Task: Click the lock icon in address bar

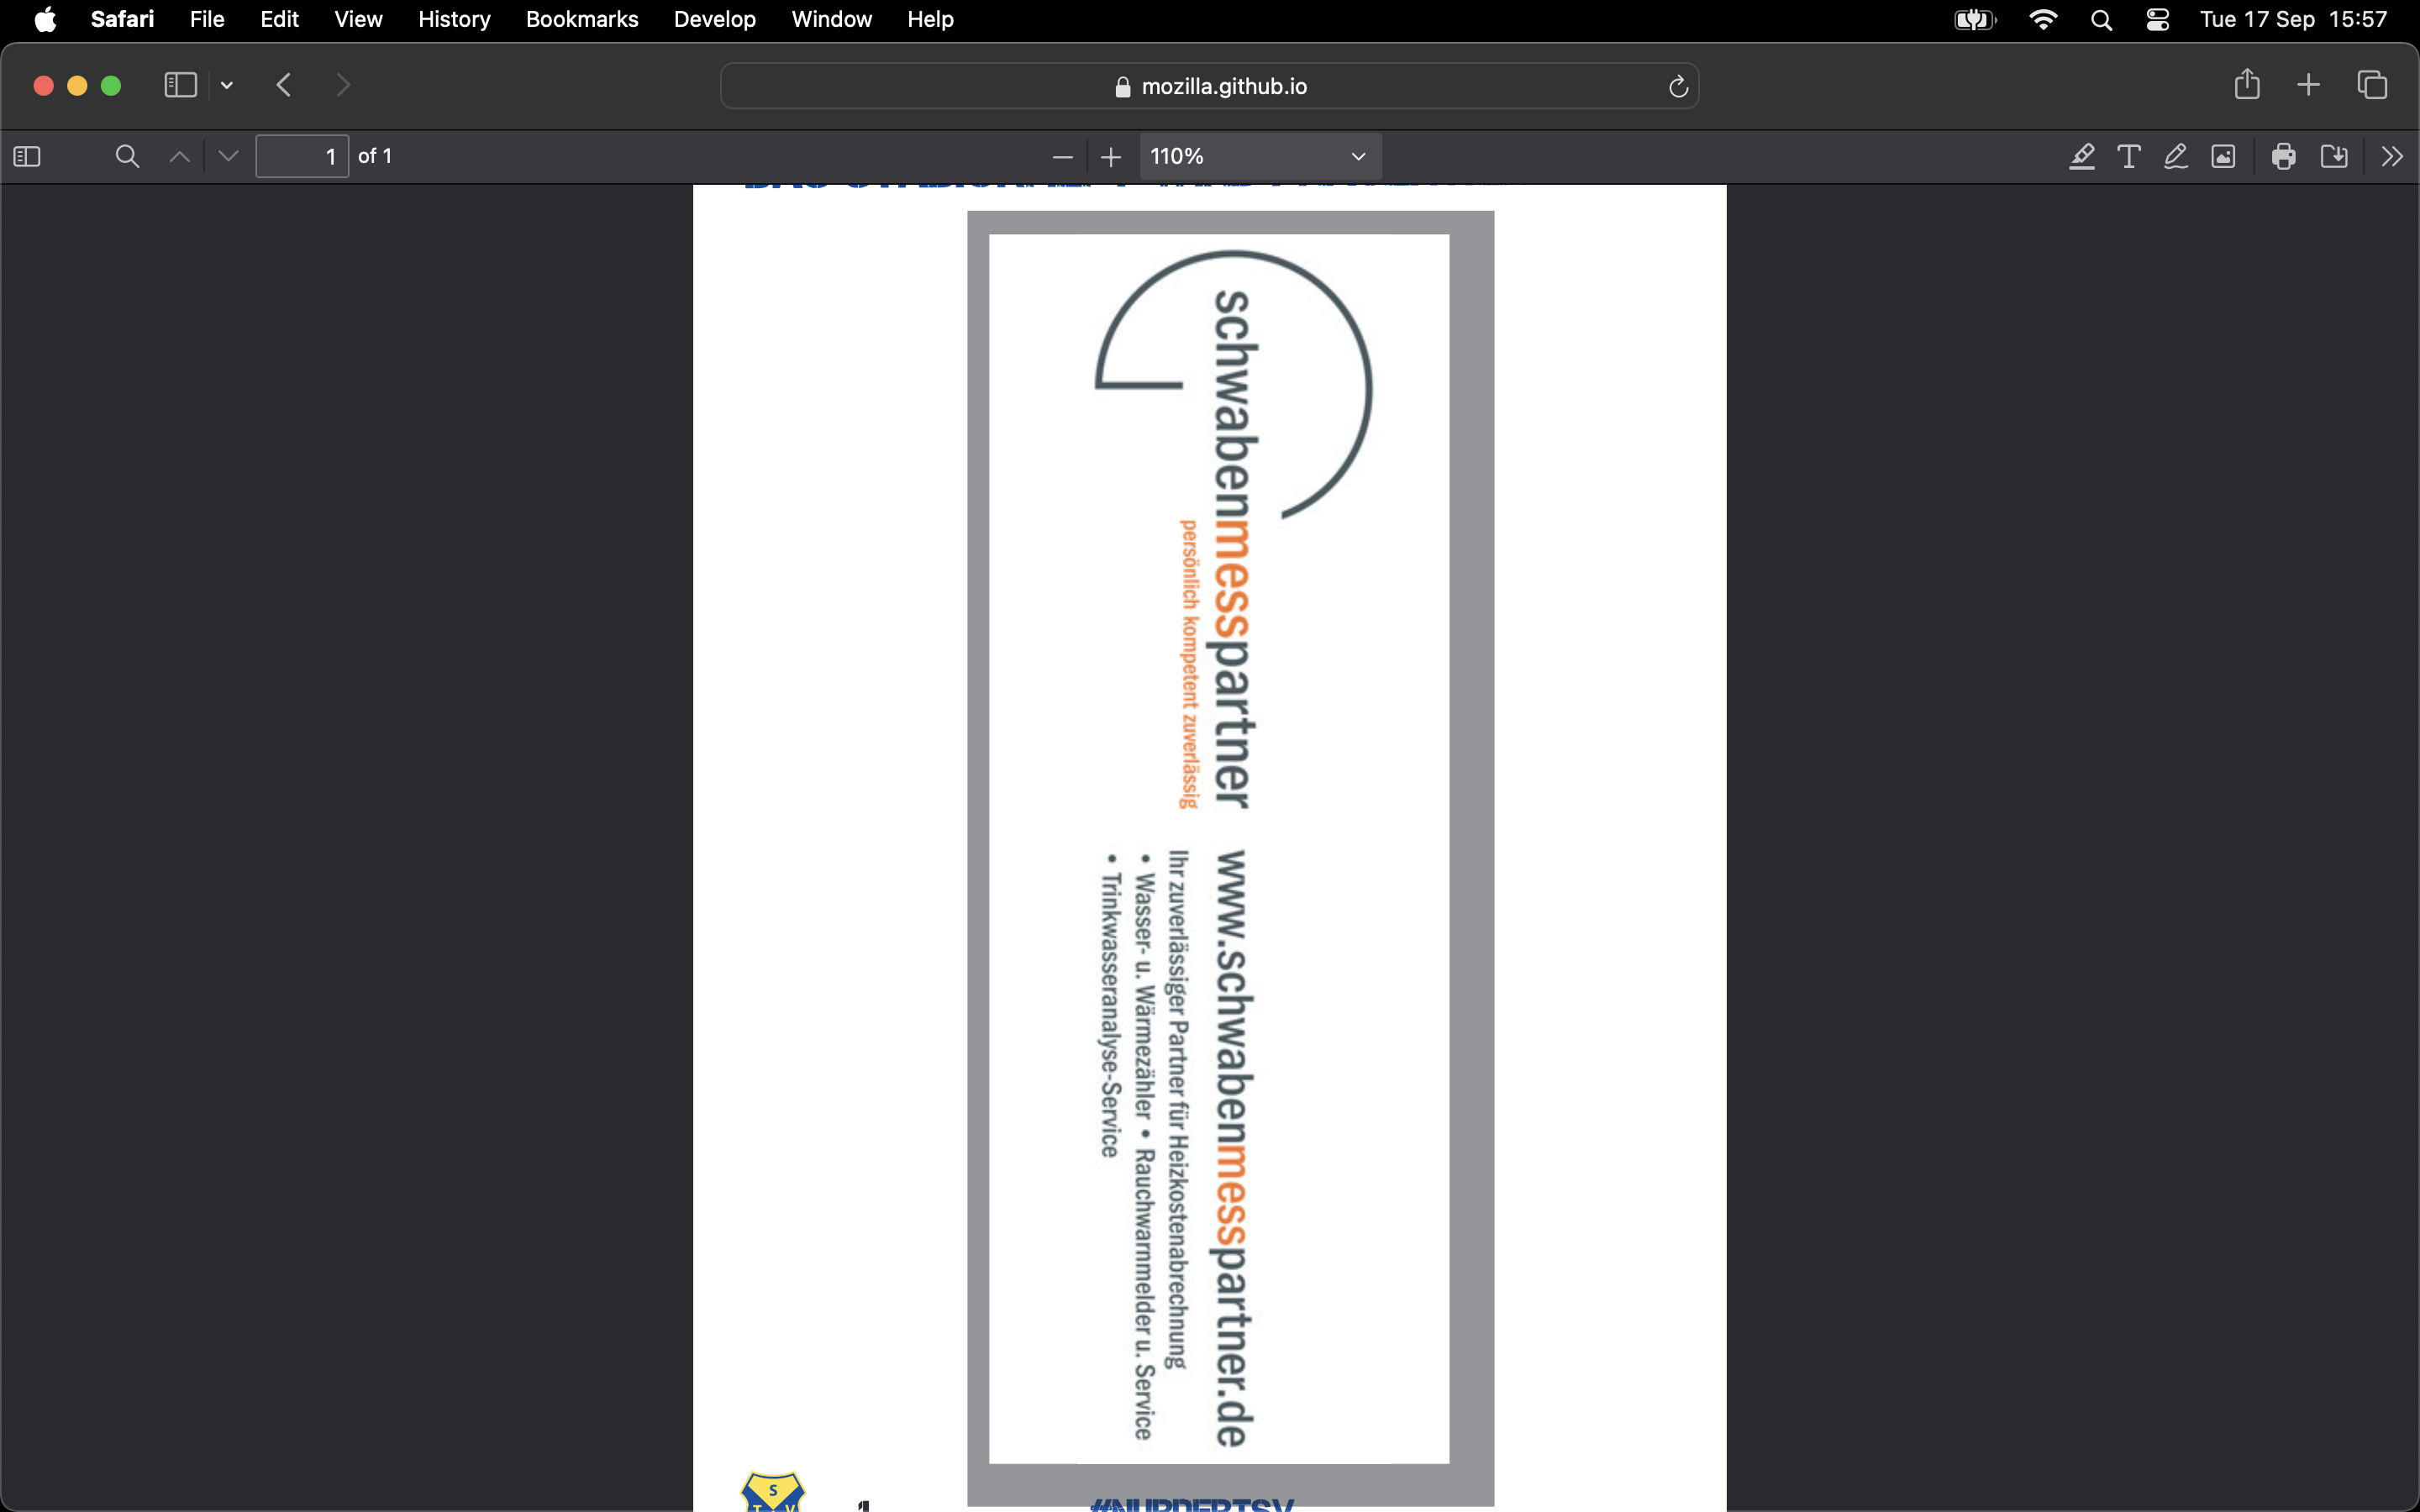Action: (1122, 87)
